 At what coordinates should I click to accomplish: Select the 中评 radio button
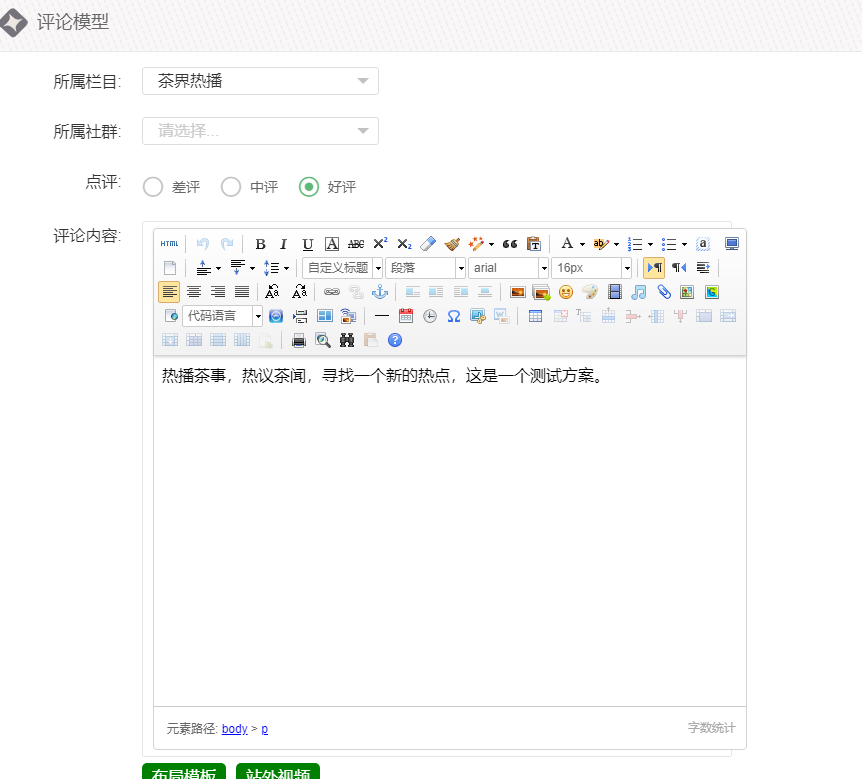[x=231, y=187]
